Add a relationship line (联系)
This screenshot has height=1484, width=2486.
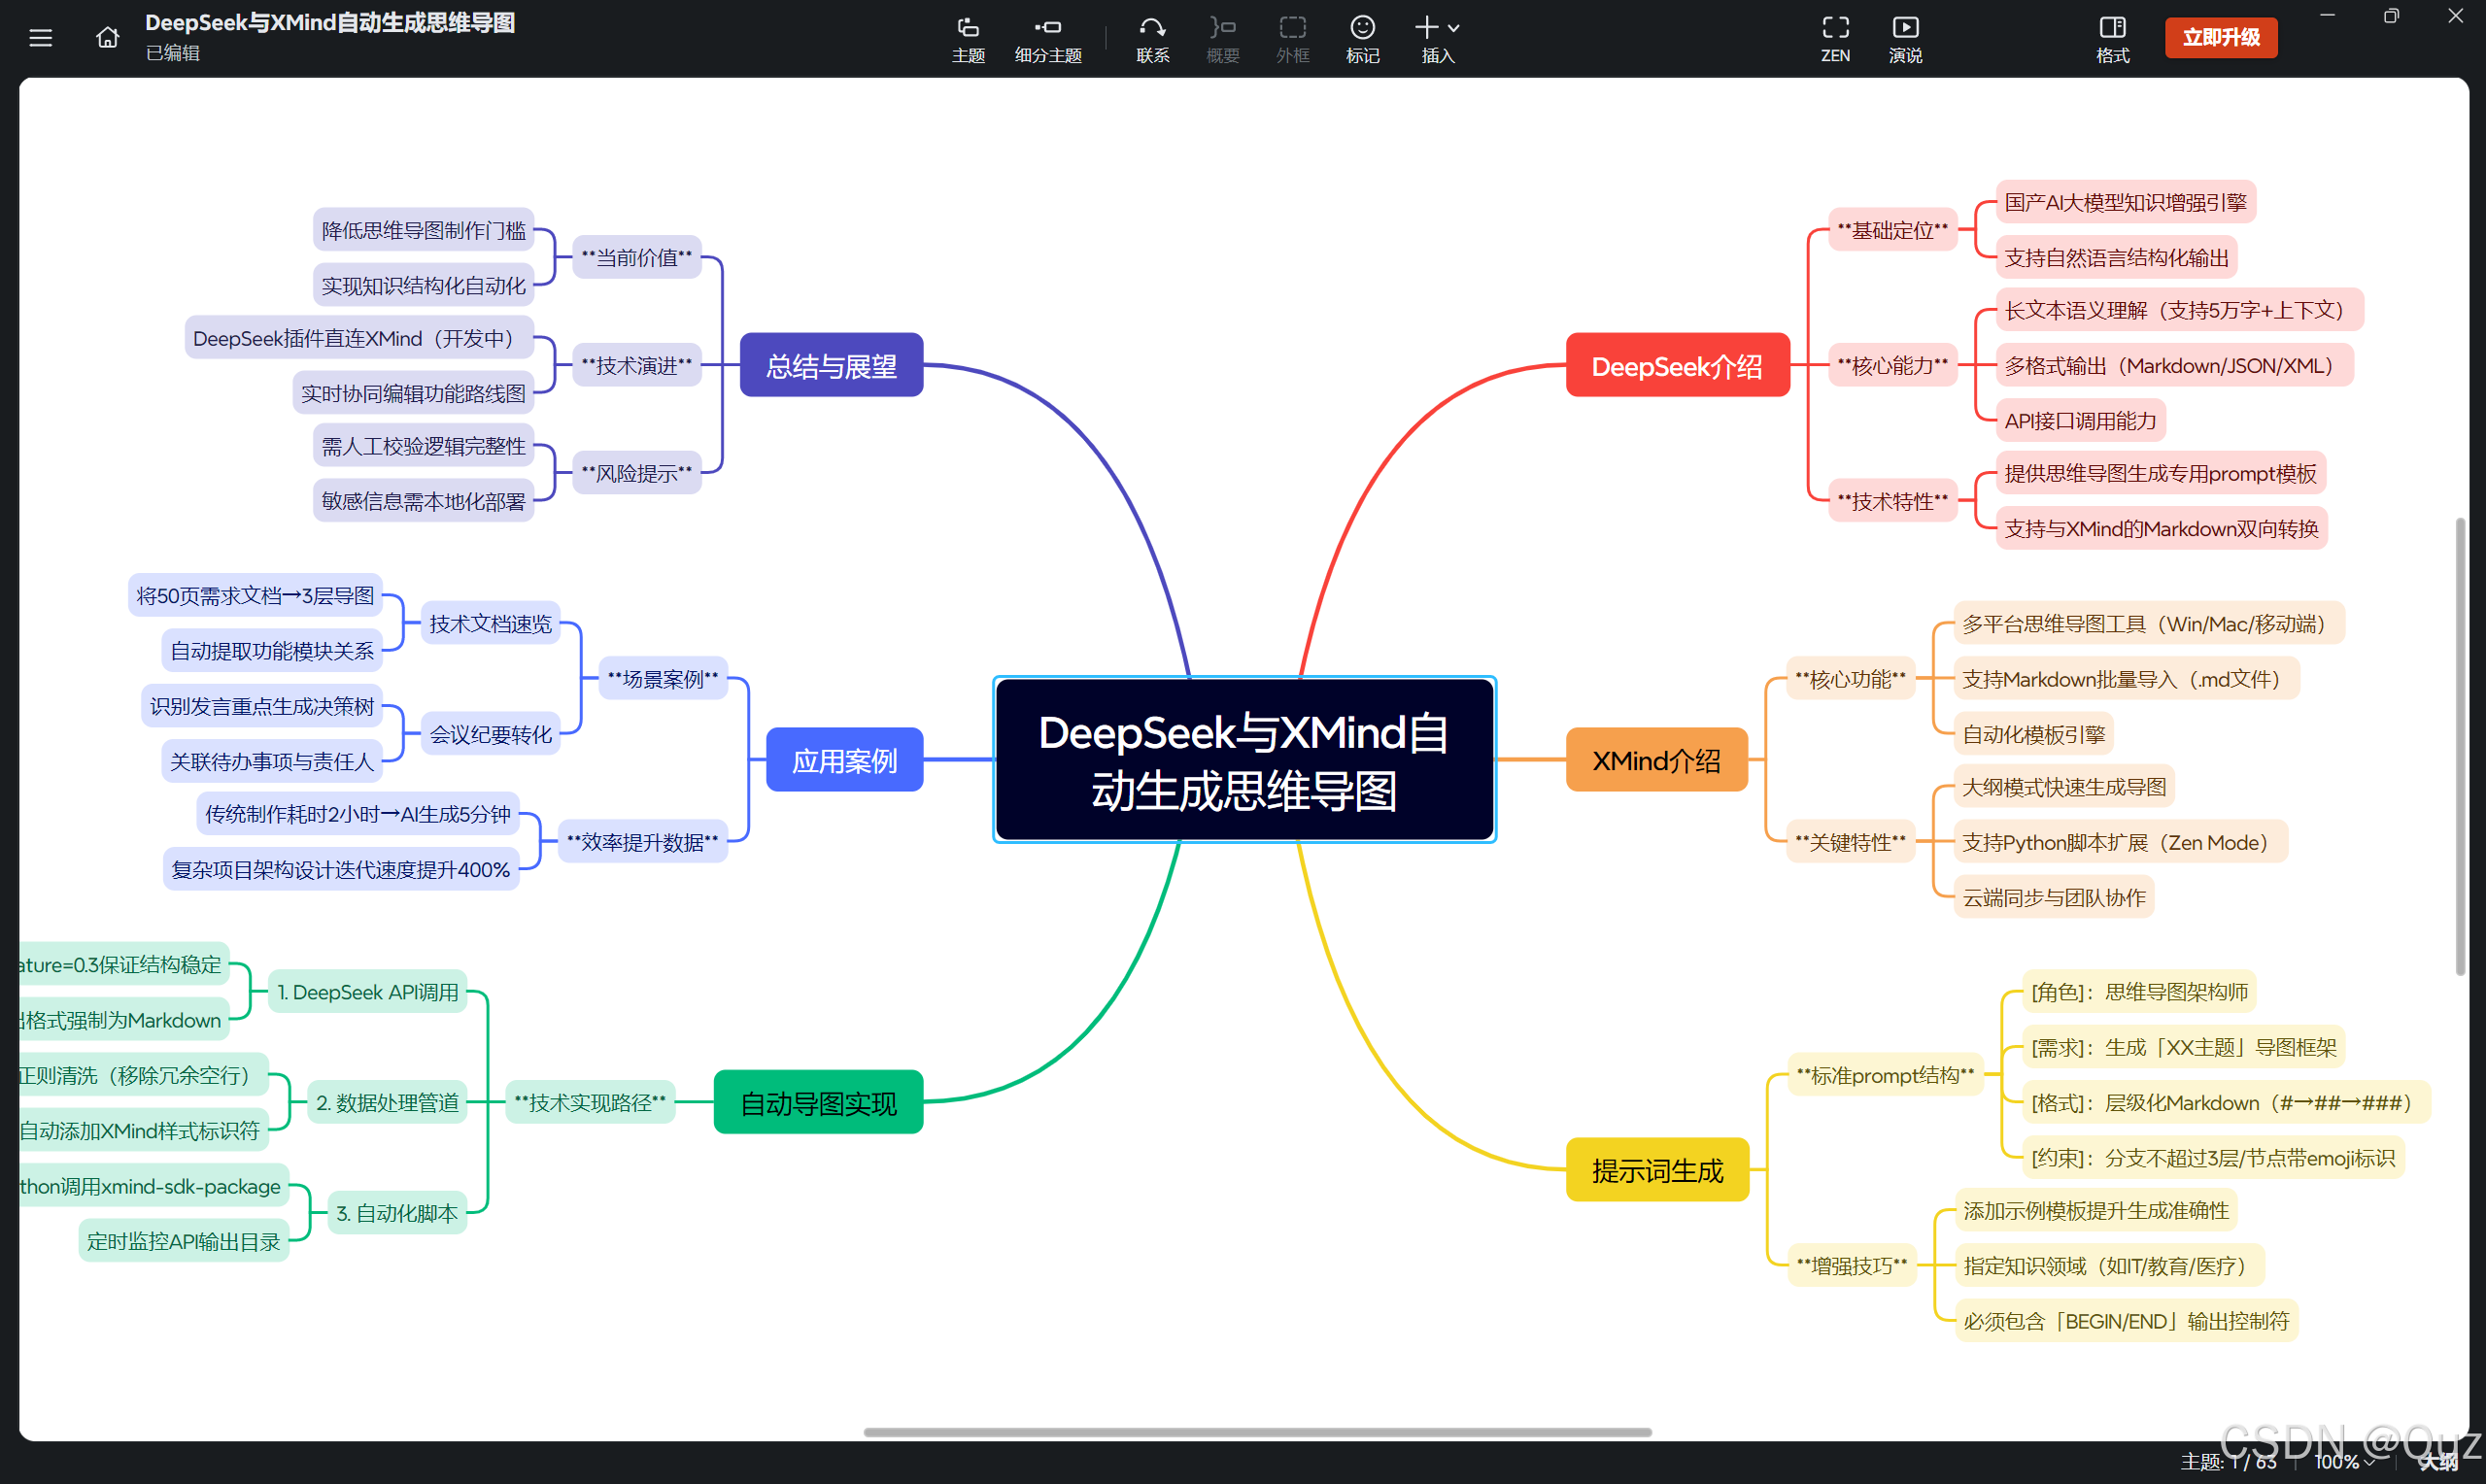(x=1152, y=38)
